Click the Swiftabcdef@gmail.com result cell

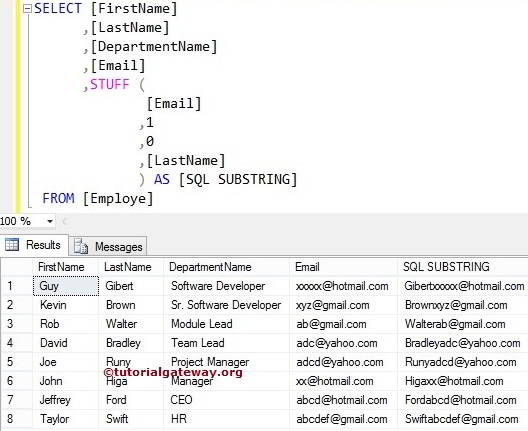click(x=463, y=419)
